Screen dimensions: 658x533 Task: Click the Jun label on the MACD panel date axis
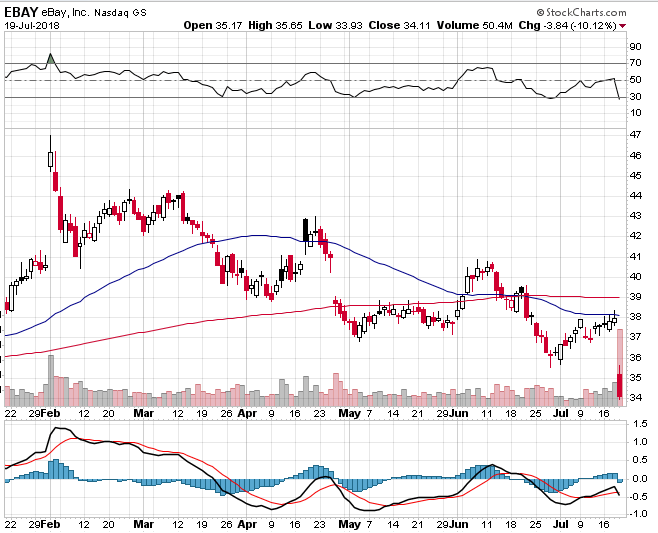(x=459, y=525)
